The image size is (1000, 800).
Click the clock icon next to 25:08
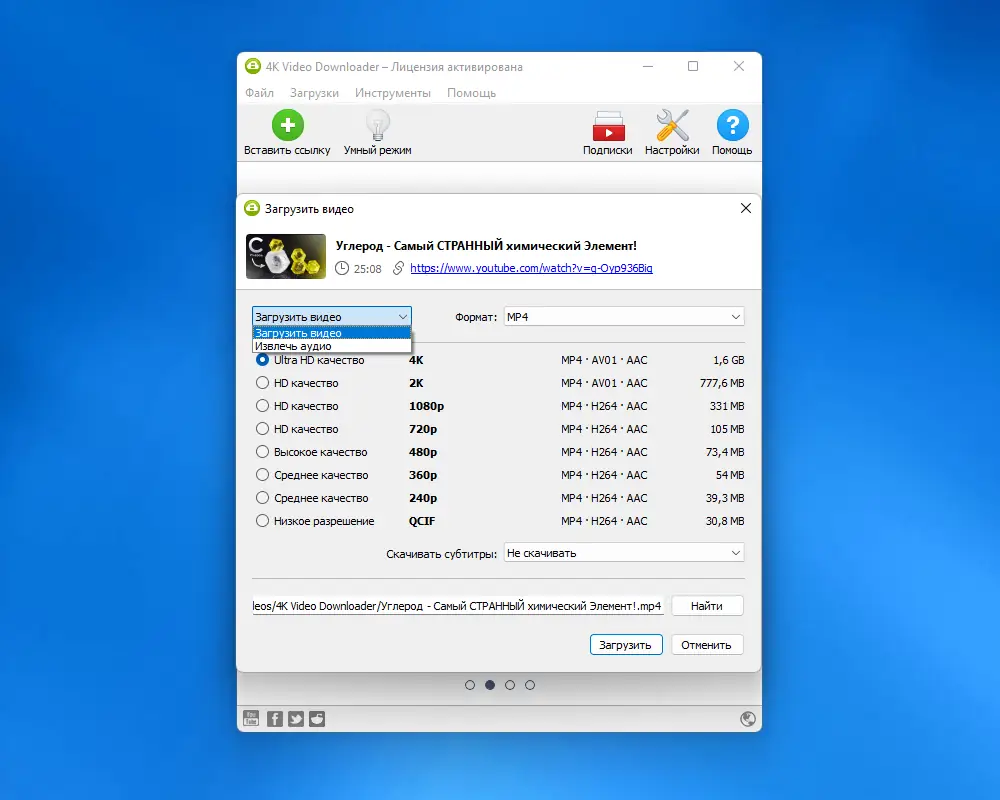click(x=342, y=268)
